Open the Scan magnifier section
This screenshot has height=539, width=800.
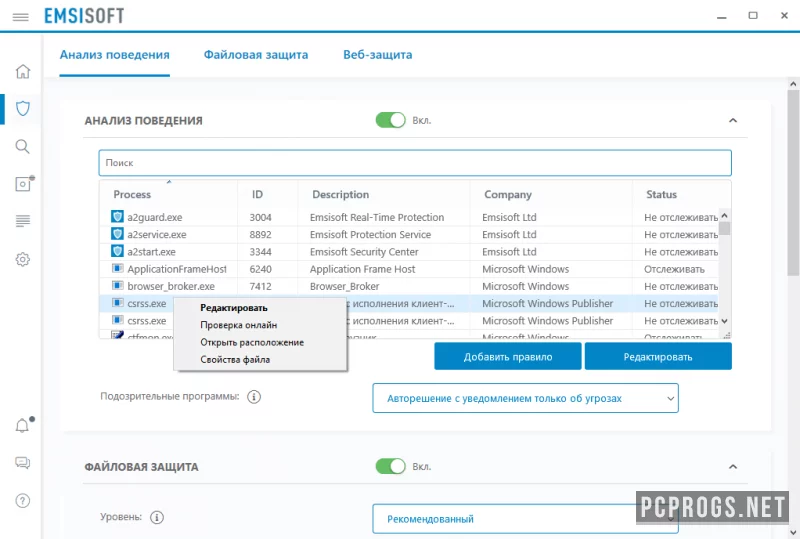22,146
